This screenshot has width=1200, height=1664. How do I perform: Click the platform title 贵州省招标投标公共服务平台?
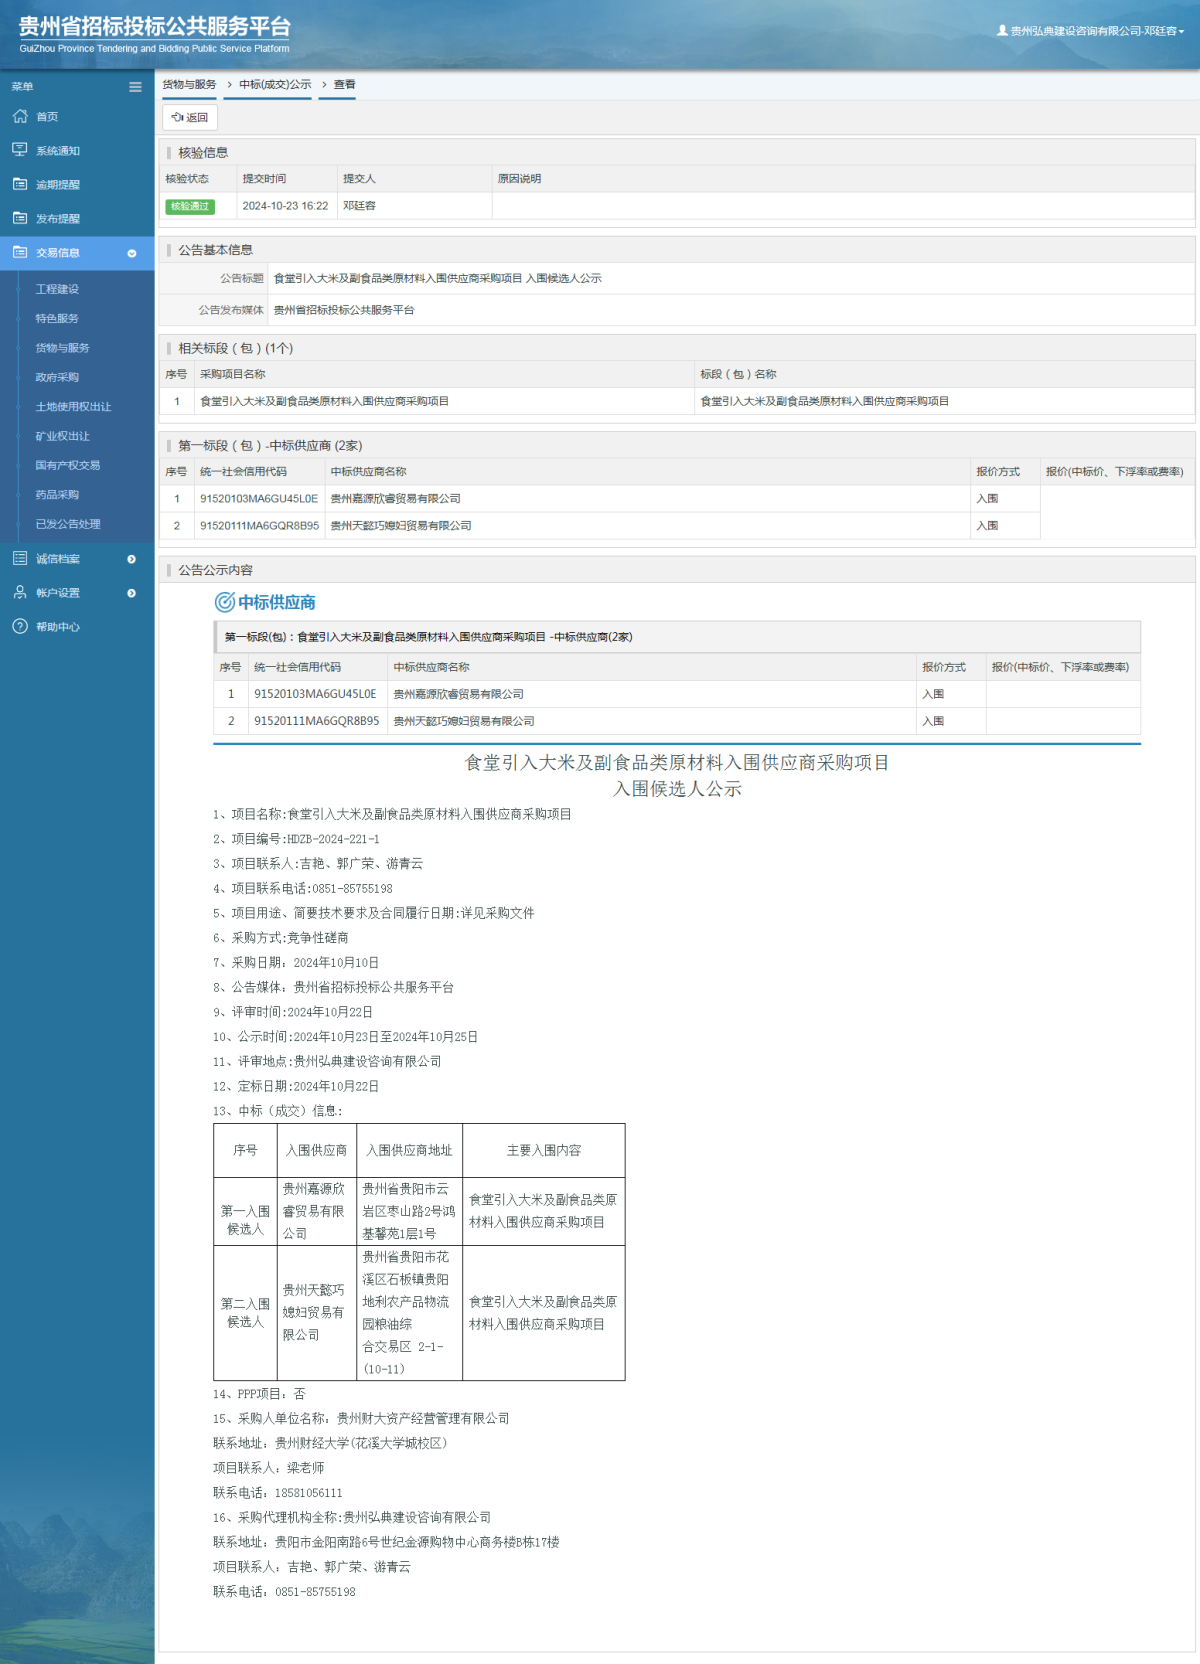click(155, 27)
